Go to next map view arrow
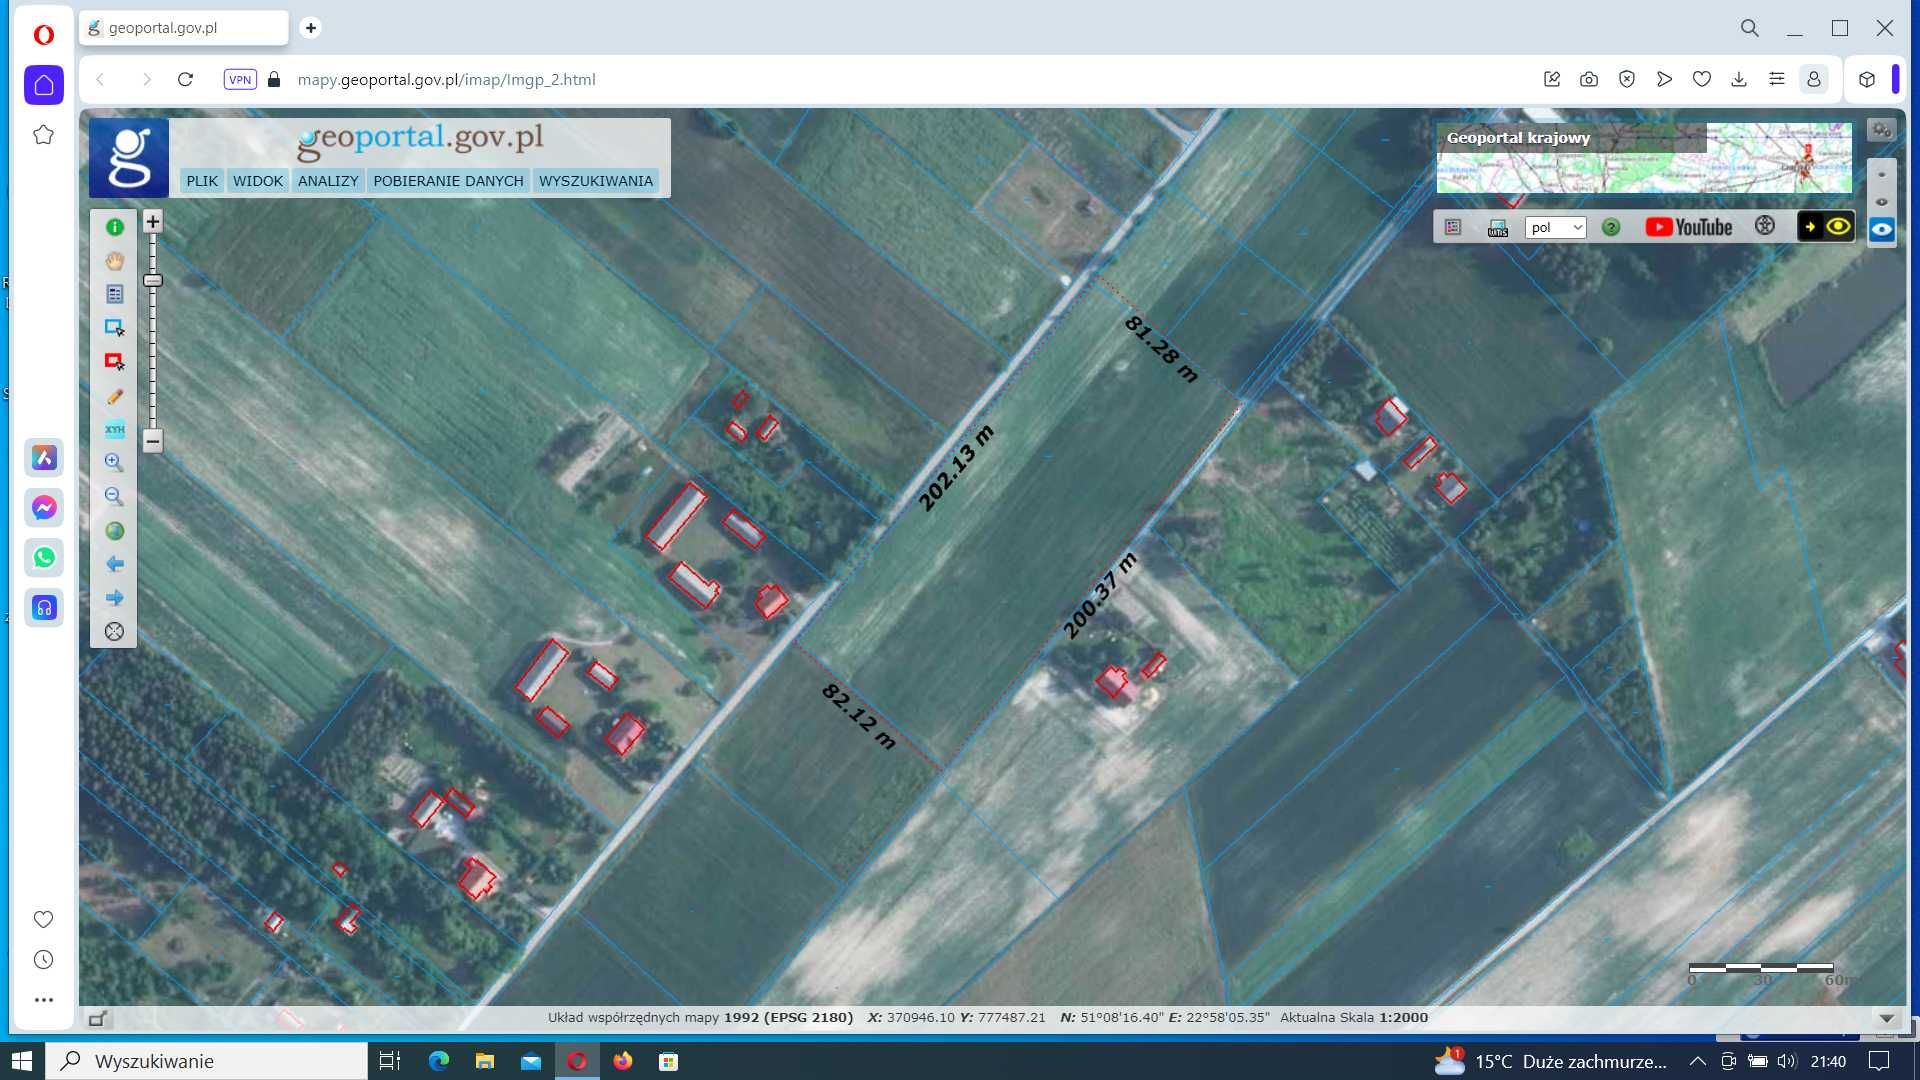Screen dimensions: 1920x1080 point(114,598)
